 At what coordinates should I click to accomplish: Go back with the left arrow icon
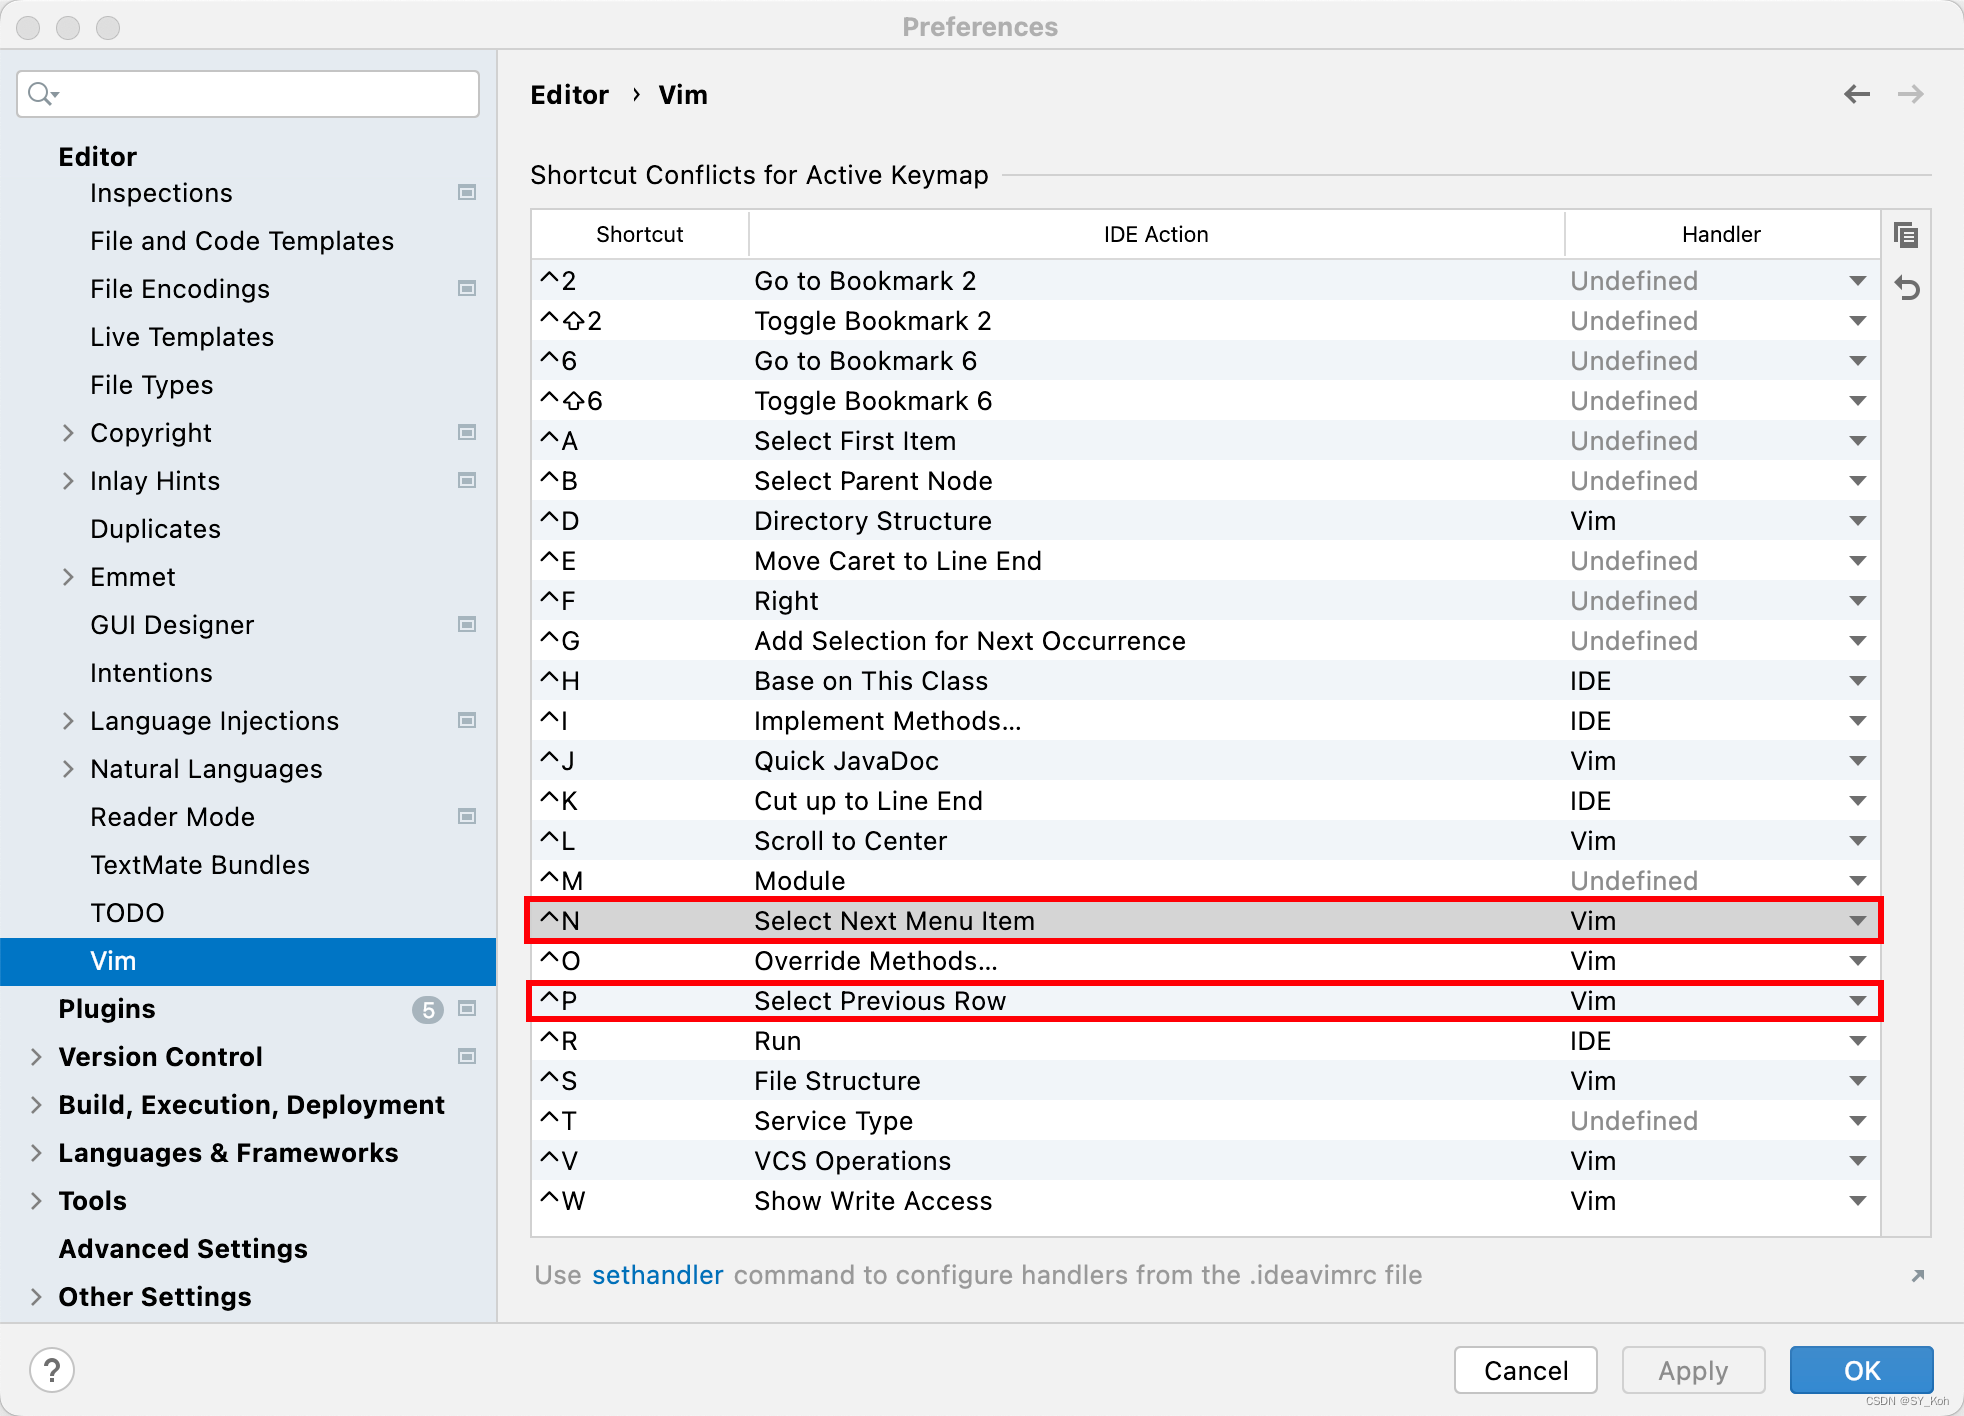[1857, 94]
